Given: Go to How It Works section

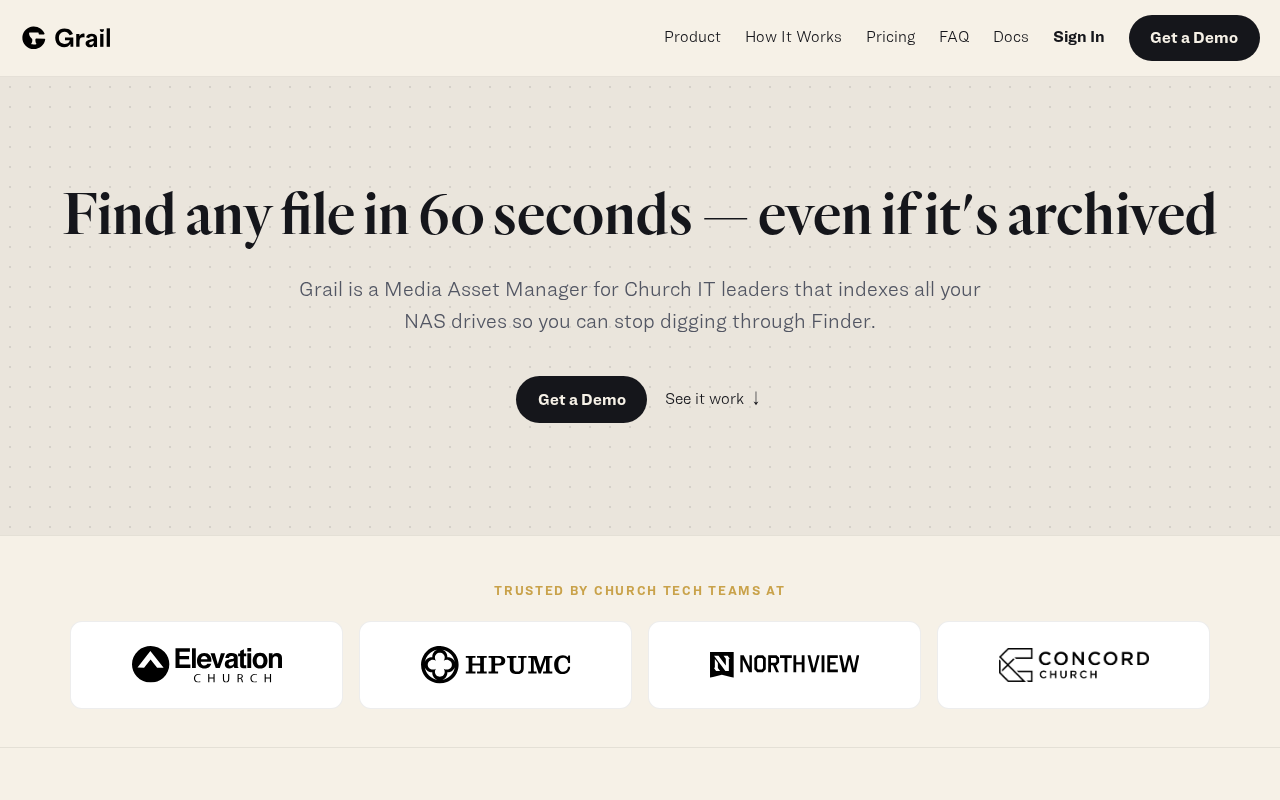Looking at the screenshot, I should [793, 37].
